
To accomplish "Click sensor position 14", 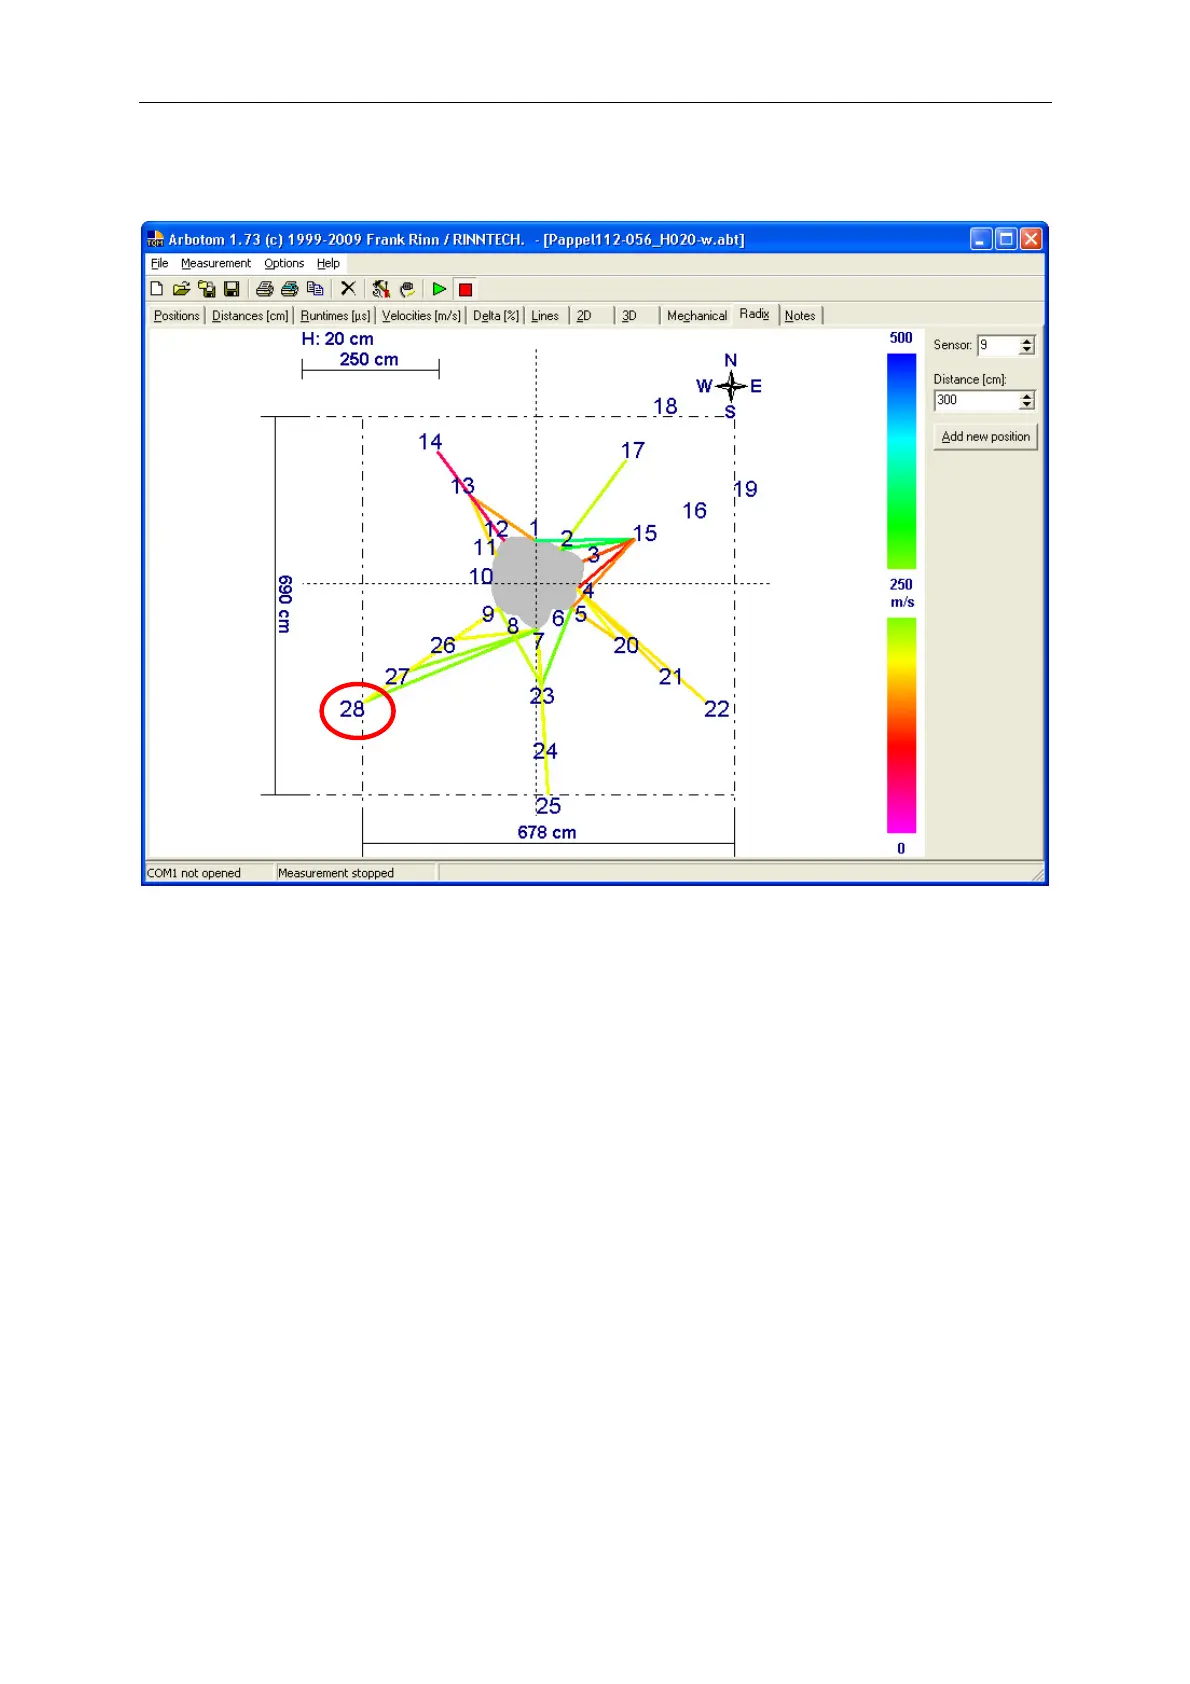I will coord(430,442).
